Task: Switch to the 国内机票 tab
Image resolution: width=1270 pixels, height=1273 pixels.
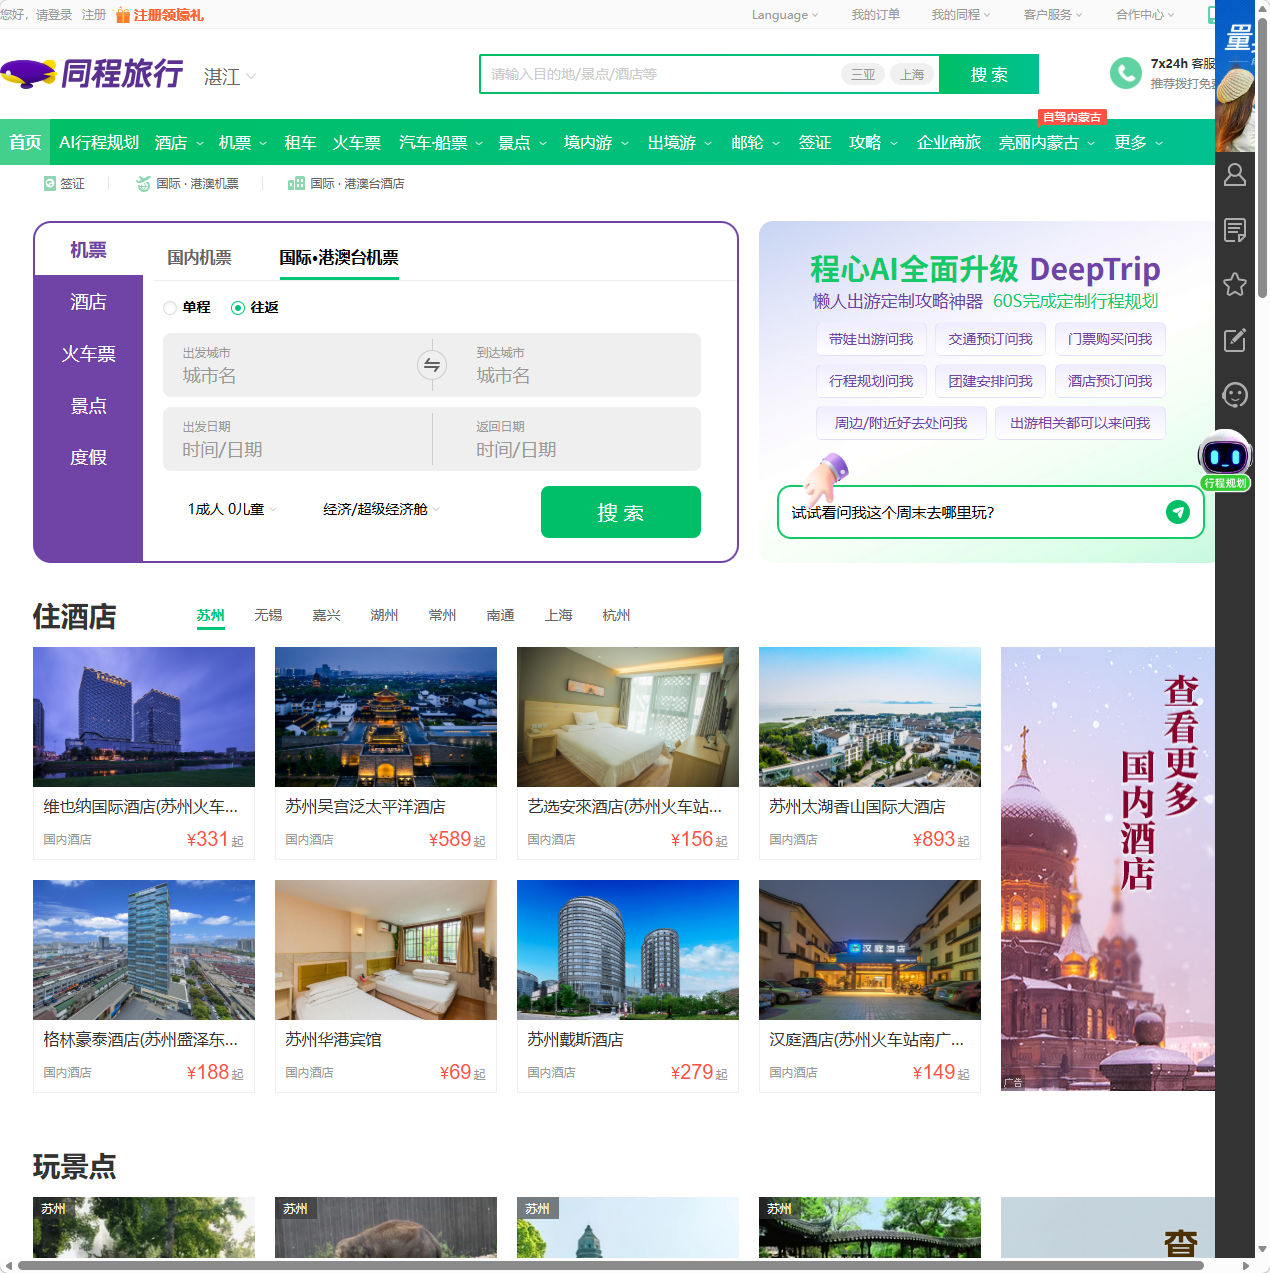Action: (x=199, y=257)
